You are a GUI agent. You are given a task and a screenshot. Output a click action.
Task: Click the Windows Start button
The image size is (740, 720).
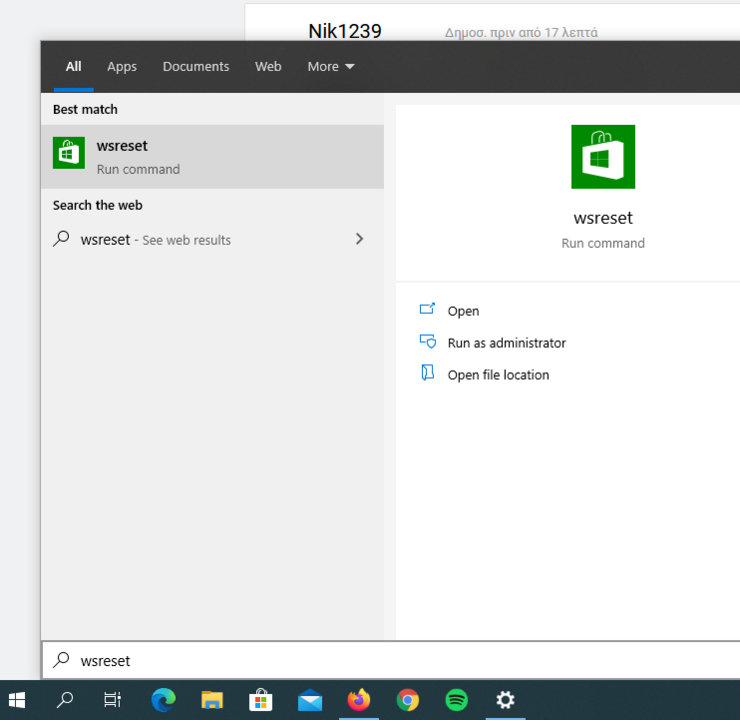pos(17,700)
